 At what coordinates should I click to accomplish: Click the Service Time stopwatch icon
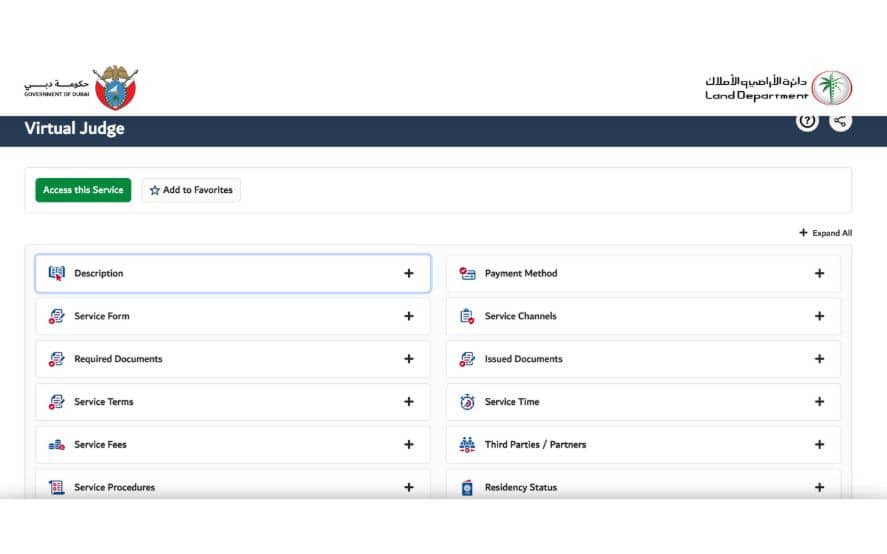tap(467, 402)
